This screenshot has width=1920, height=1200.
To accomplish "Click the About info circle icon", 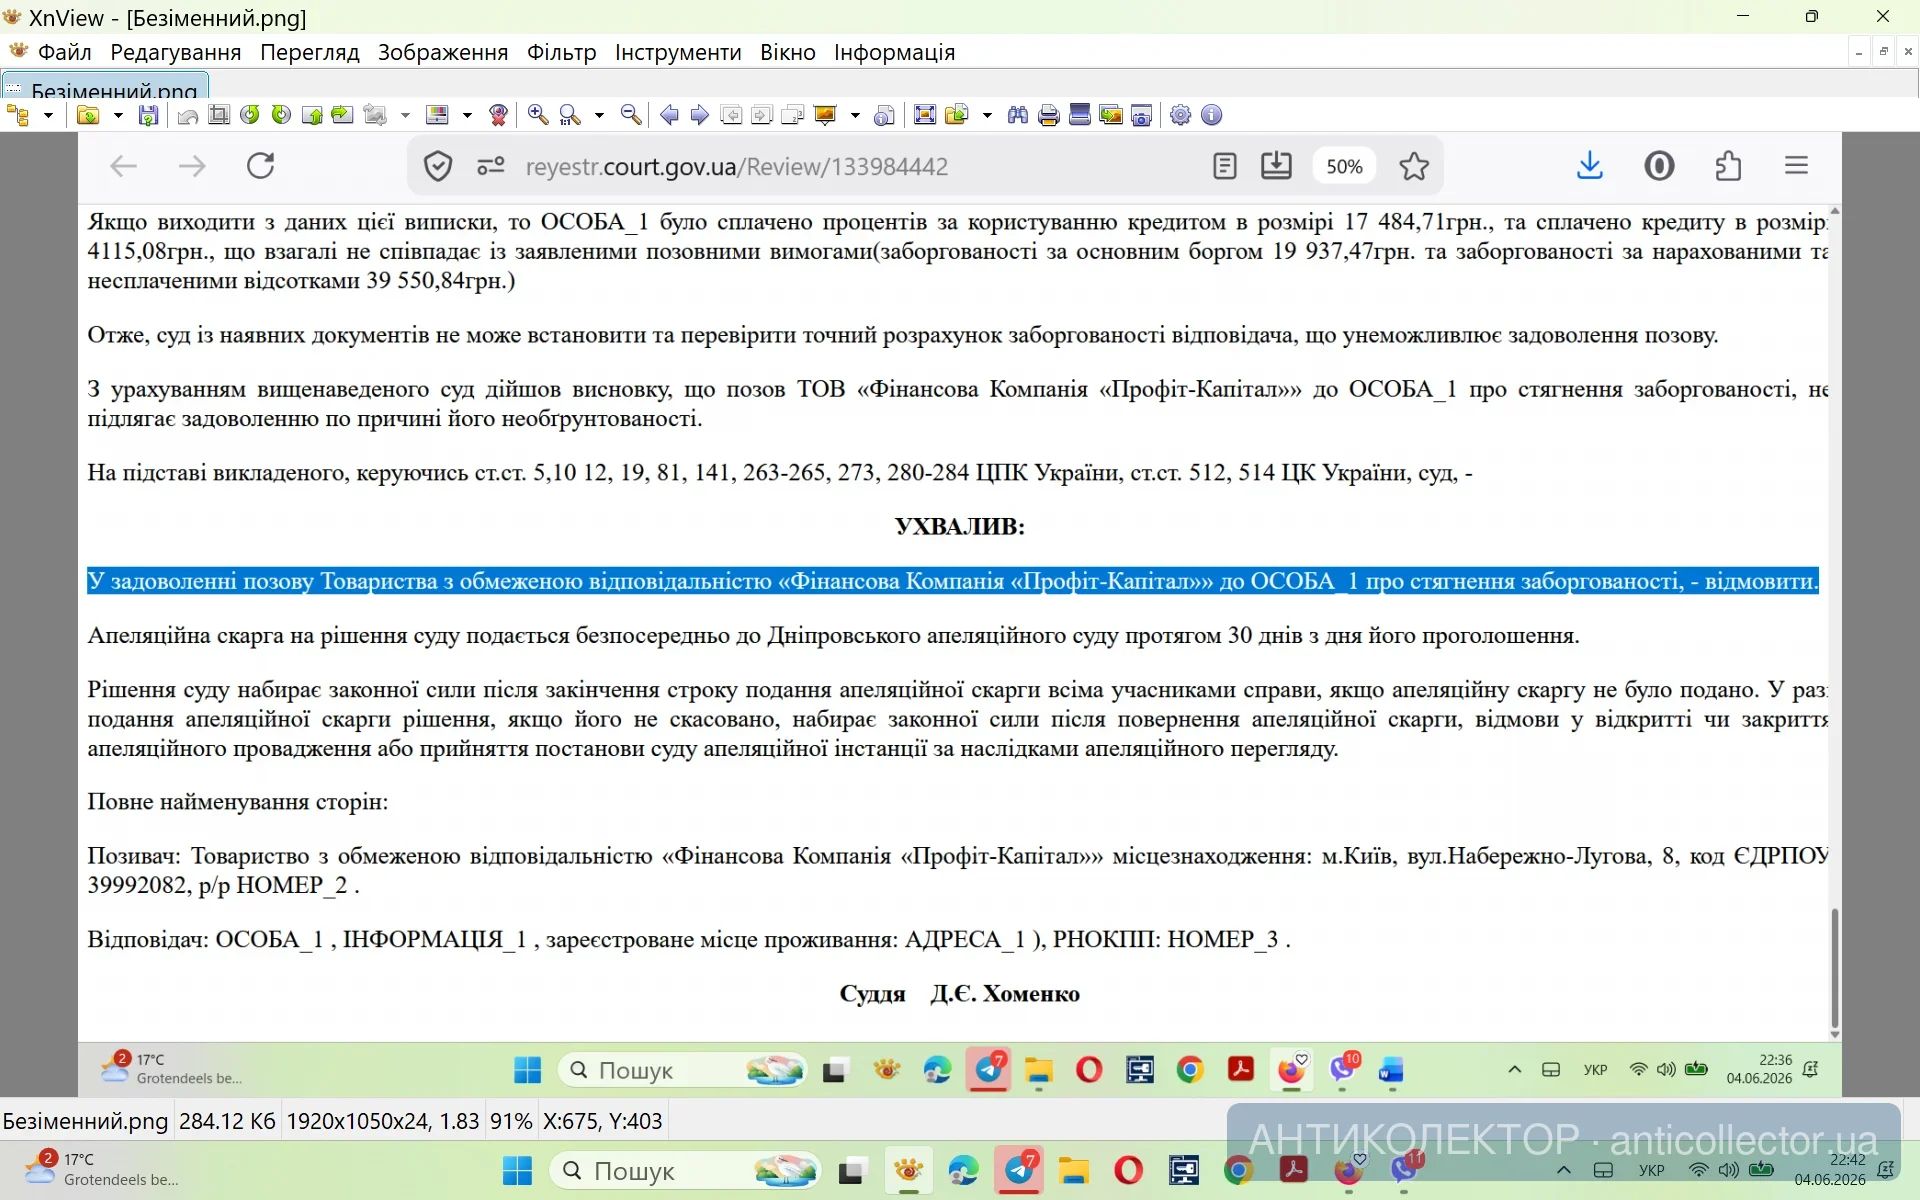I will tap(1212, 115).
